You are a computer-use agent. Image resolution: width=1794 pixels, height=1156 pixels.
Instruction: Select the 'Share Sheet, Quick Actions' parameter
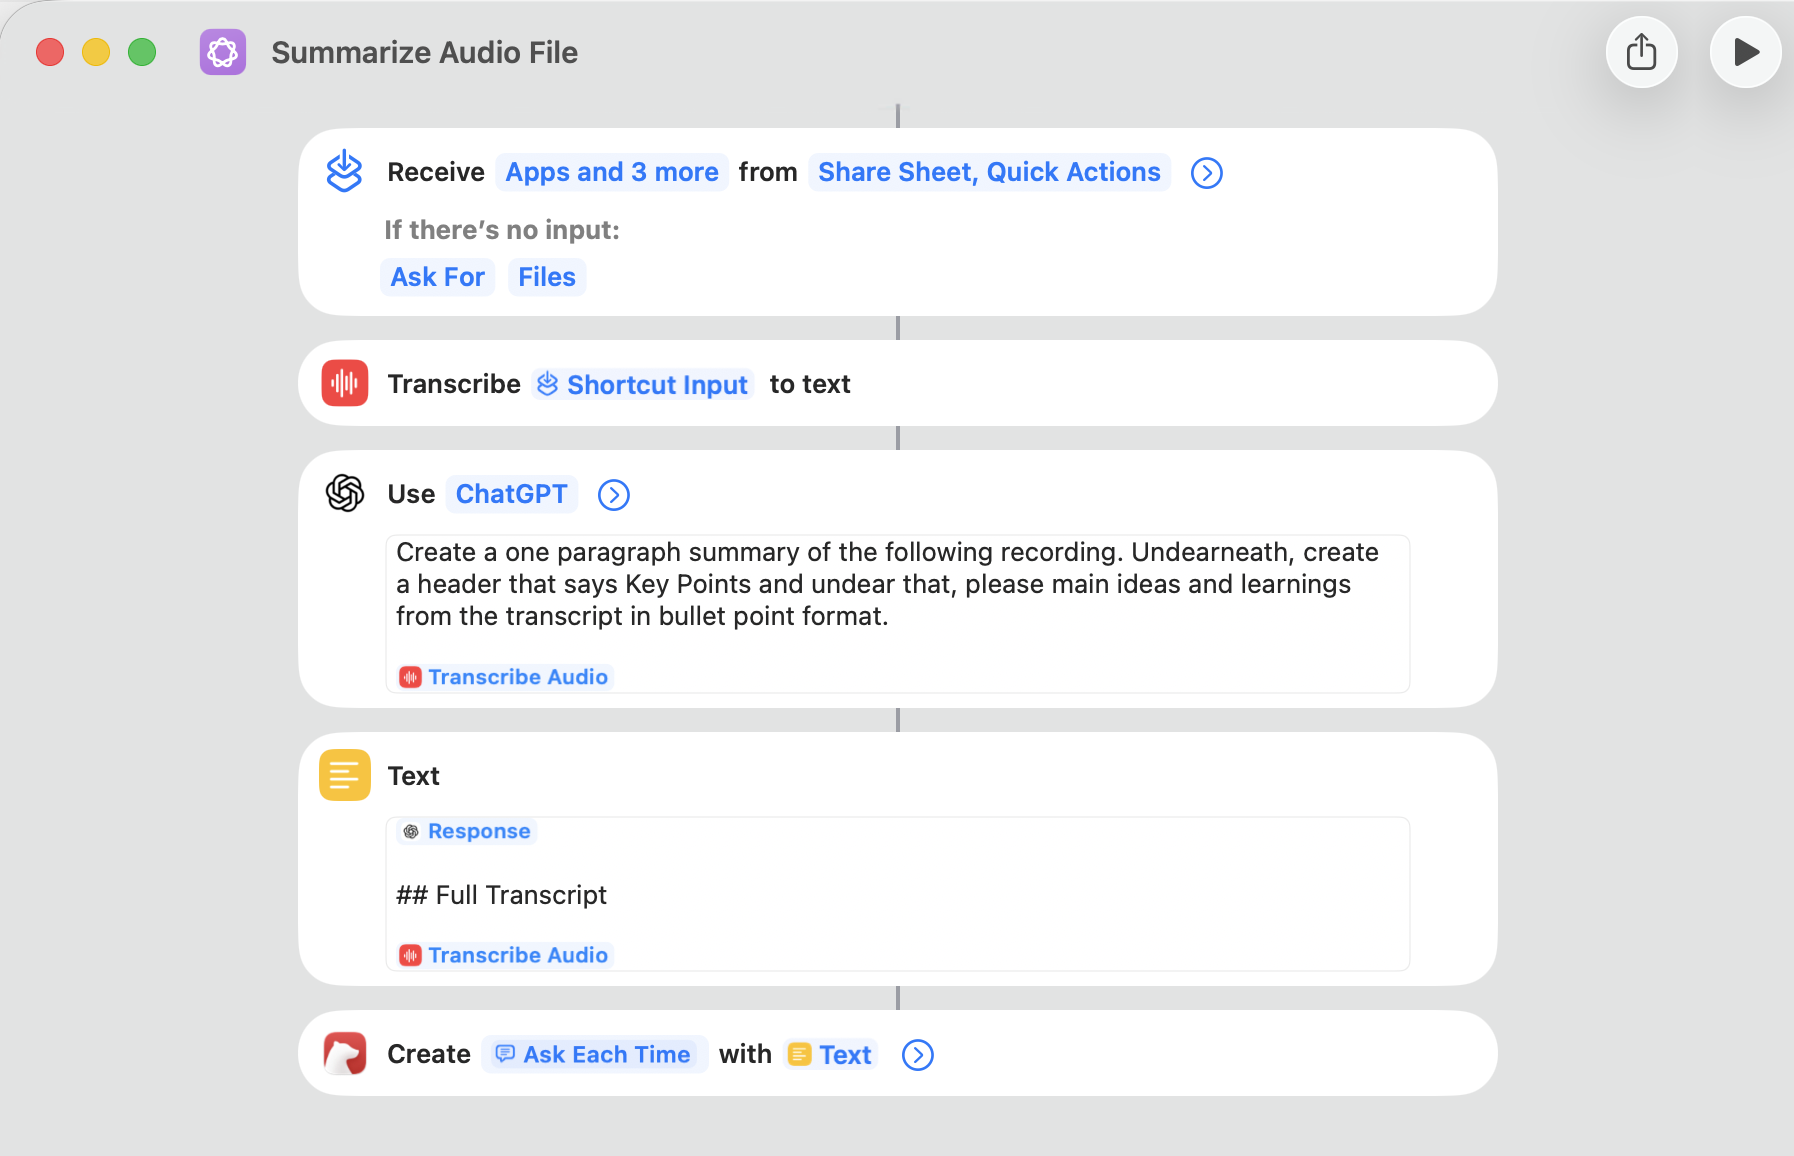(988, 172)
